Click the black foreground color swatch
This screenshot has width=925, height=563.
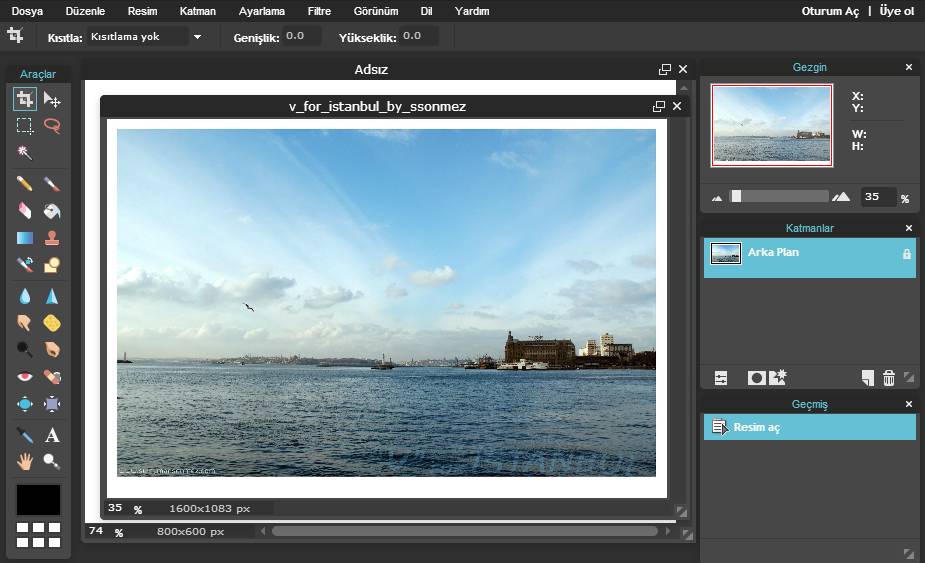click(38, 500)
